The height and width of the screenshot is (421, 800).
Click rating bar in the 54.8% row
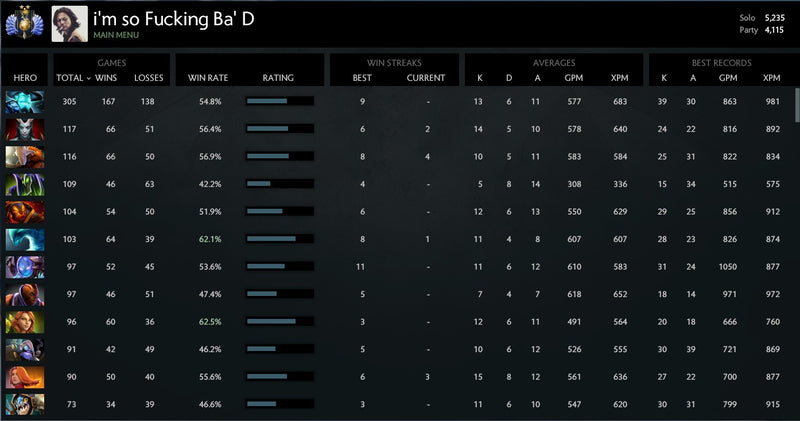(279, 101)
